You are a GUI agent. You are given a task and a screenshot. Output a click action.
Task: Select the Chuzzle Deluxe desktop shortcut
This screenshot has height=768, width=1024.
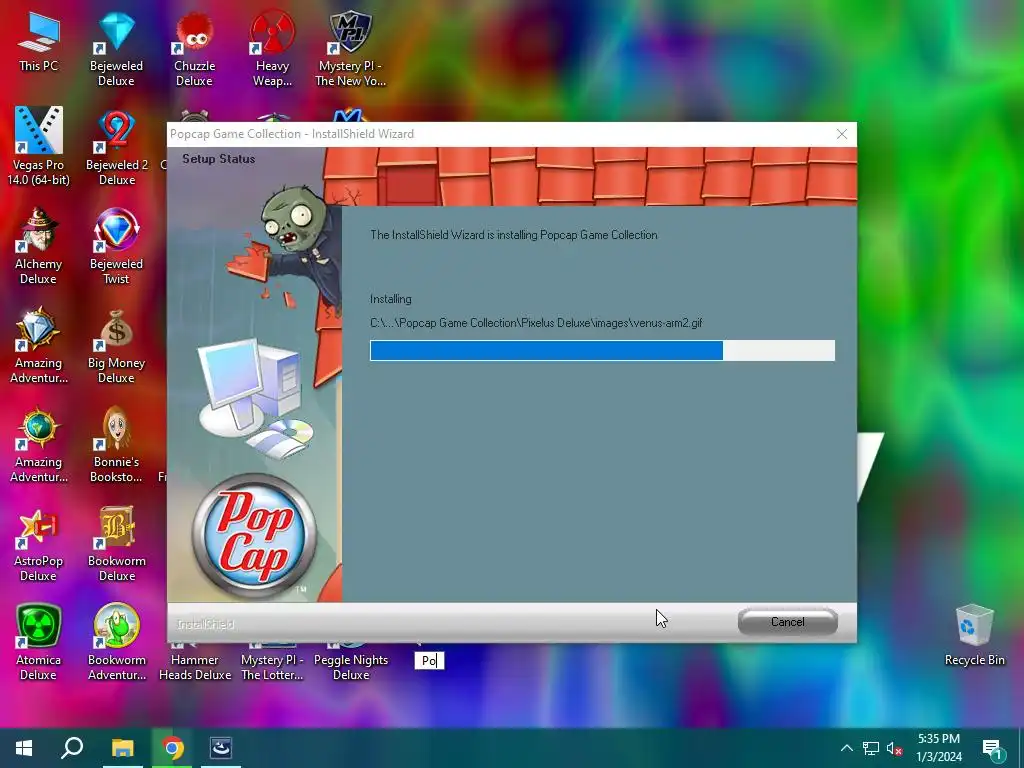194,49
